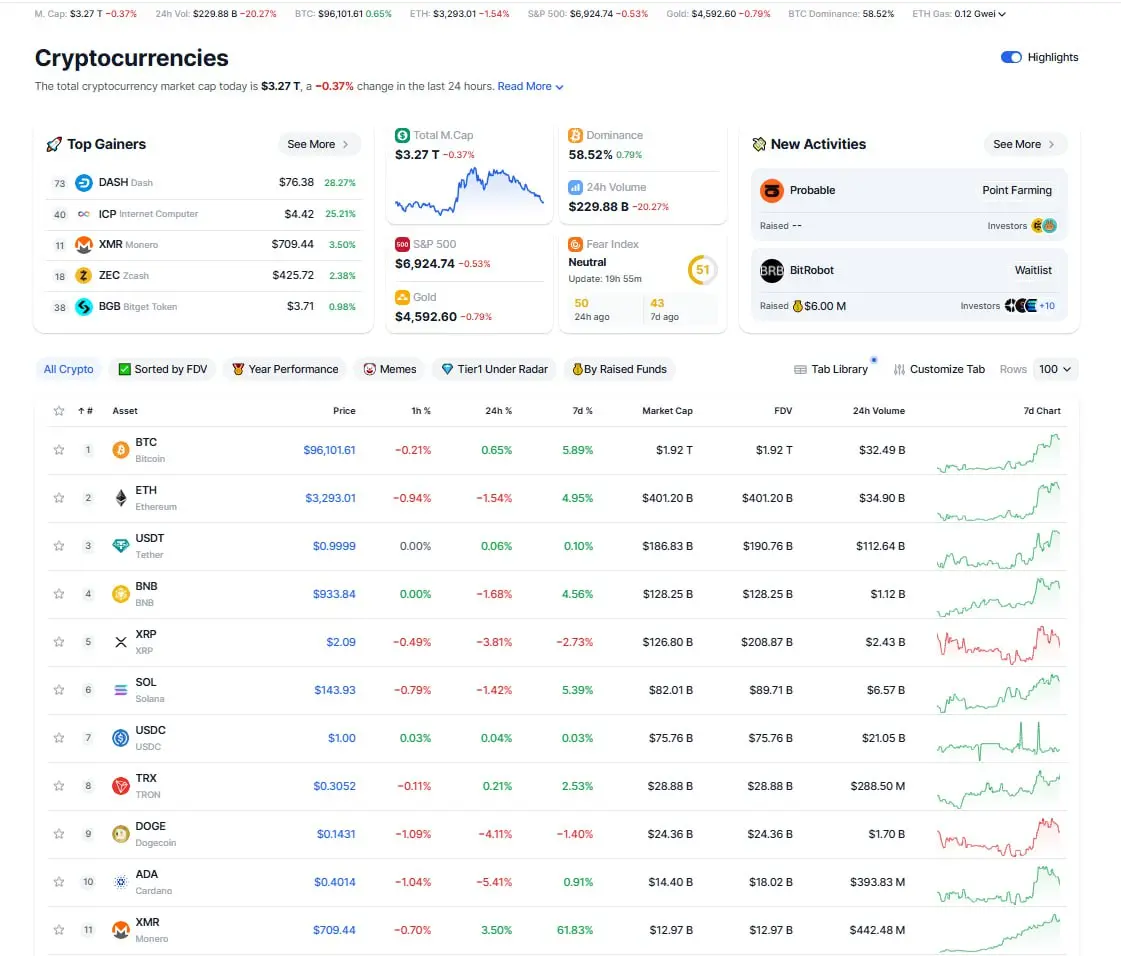
Task: Click the 24h Volume chart icon
Action: pos(576,187)
